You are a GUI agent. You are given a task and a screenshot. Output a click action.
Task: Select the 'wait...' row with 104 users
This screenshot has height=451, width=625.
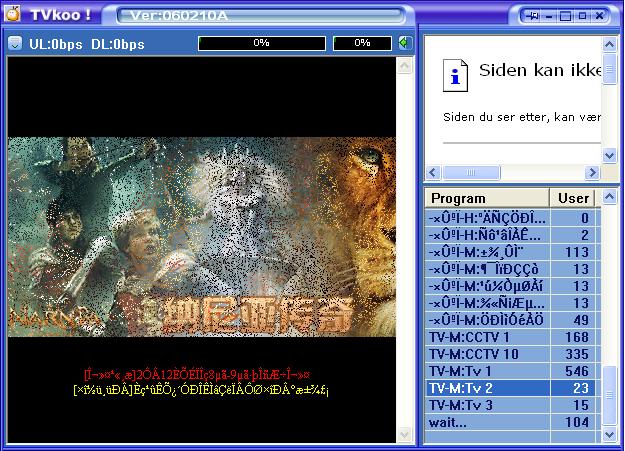click(513, 422)
